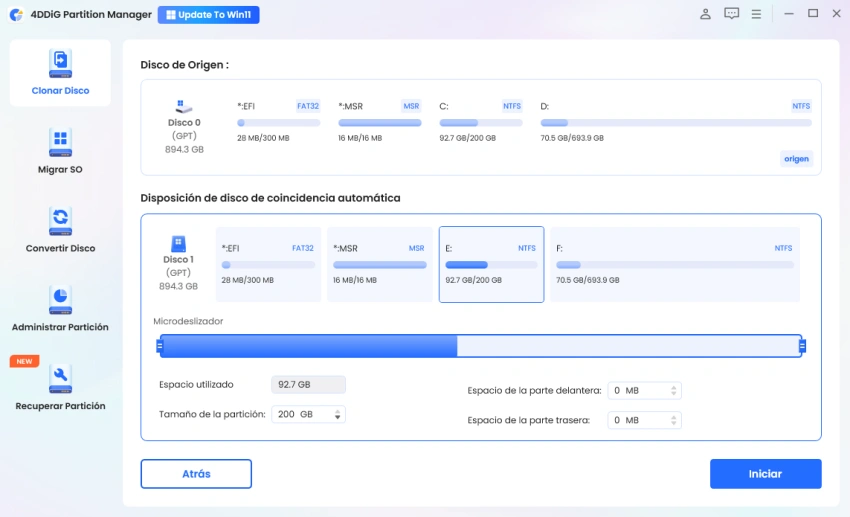The width and height of the screenshot is (850, 517).
Task: Decrease Espacio de la parte trasera value
Action: tap(673, 423)
